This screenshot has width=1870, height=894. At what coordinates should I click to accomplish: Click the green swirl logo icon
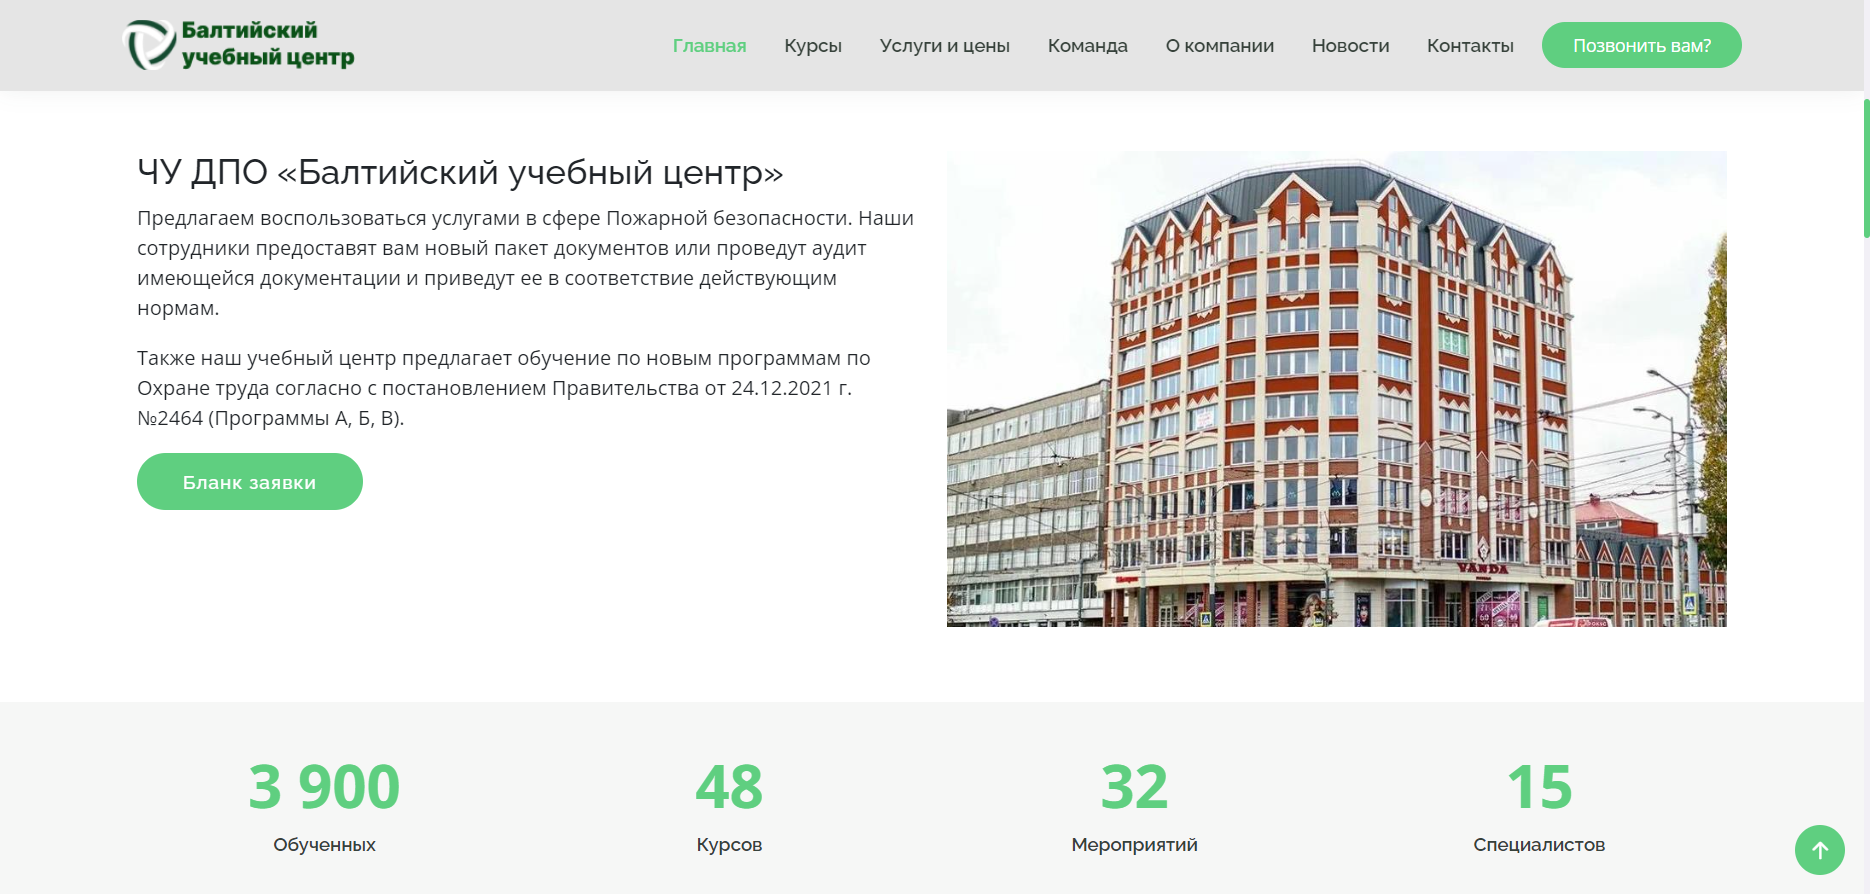click(x=149, y=45)
